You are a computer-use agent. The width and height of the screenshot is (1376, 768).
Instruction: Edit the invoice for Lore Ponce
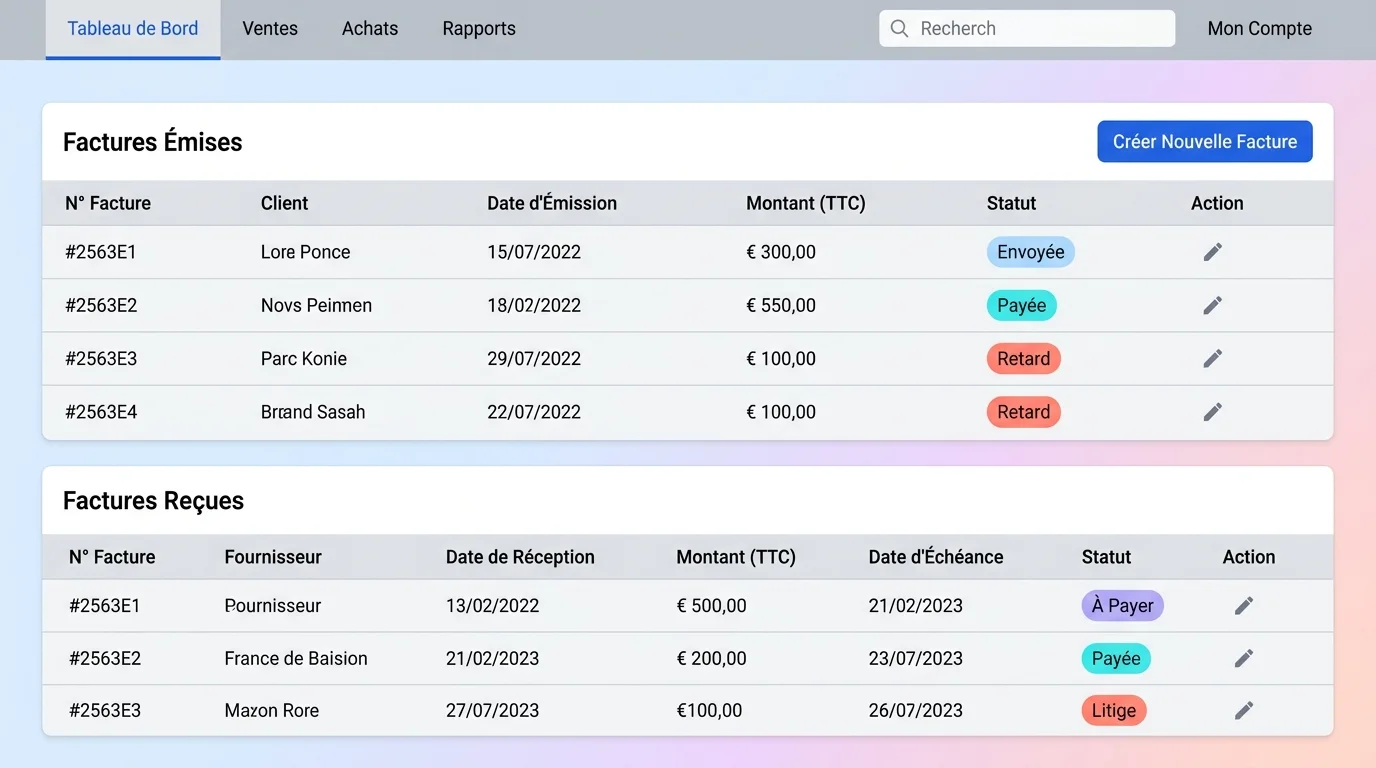click(1212, 251)
